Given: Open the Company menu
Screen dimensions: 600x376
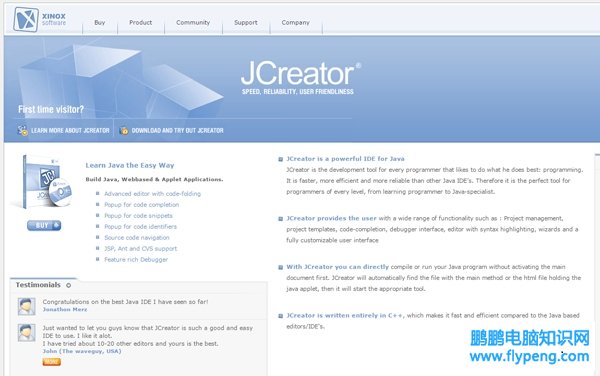Looking at the screenshot, I should coord(295,23).
